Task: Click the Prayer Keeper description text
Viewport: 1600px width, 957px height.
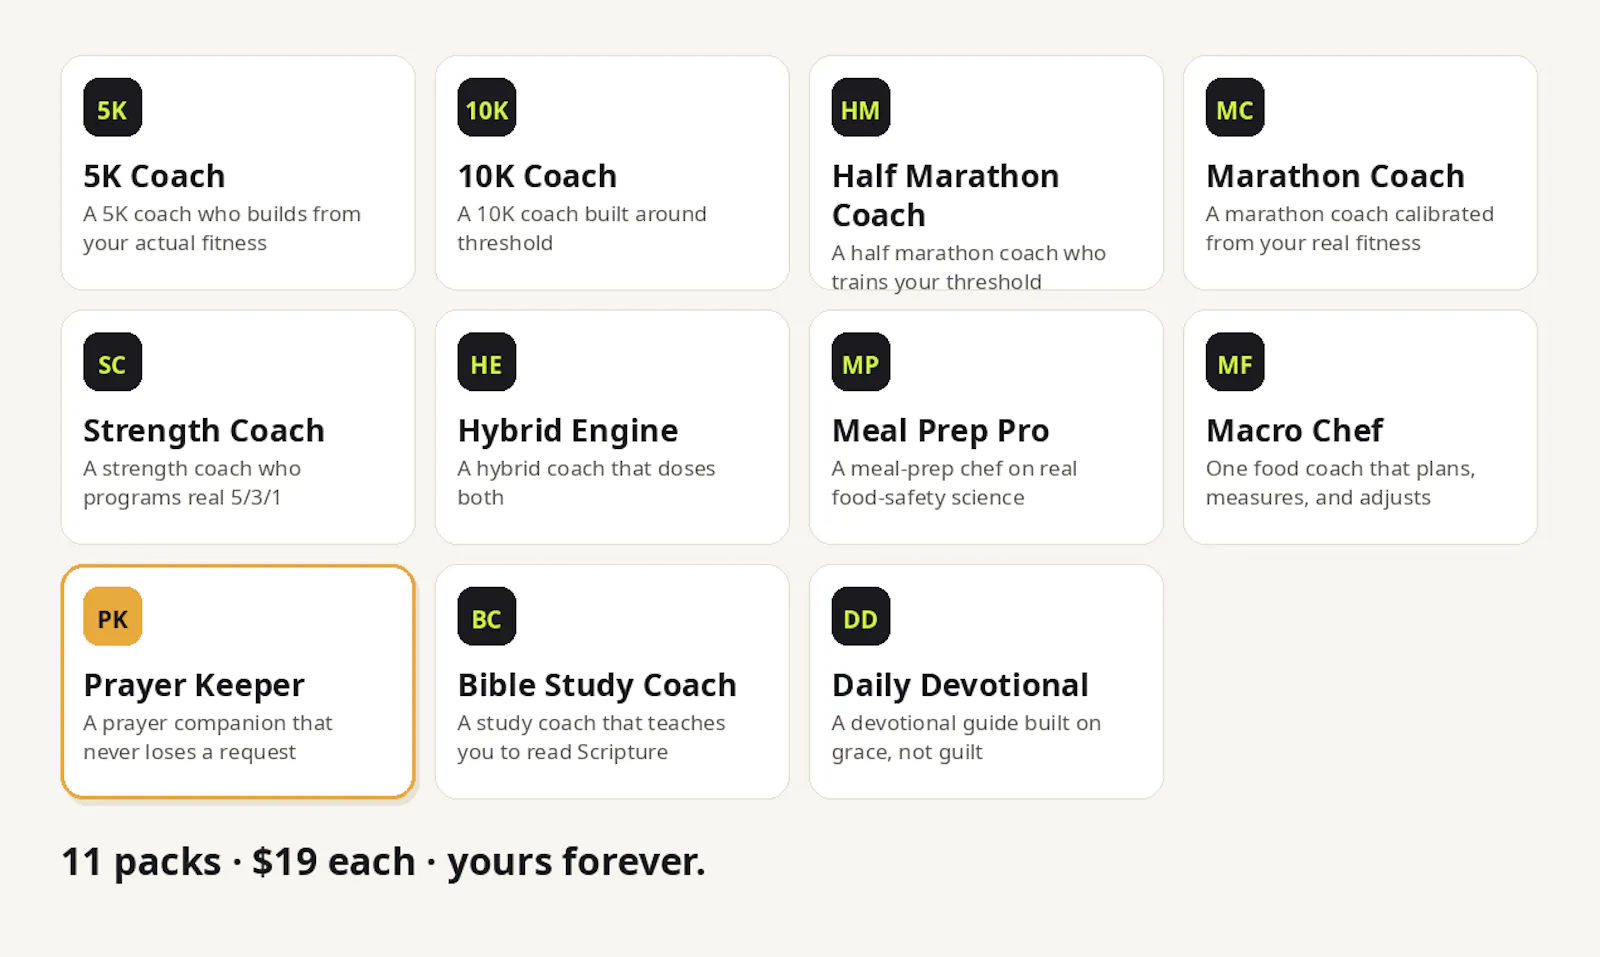Action: (208, 738)
